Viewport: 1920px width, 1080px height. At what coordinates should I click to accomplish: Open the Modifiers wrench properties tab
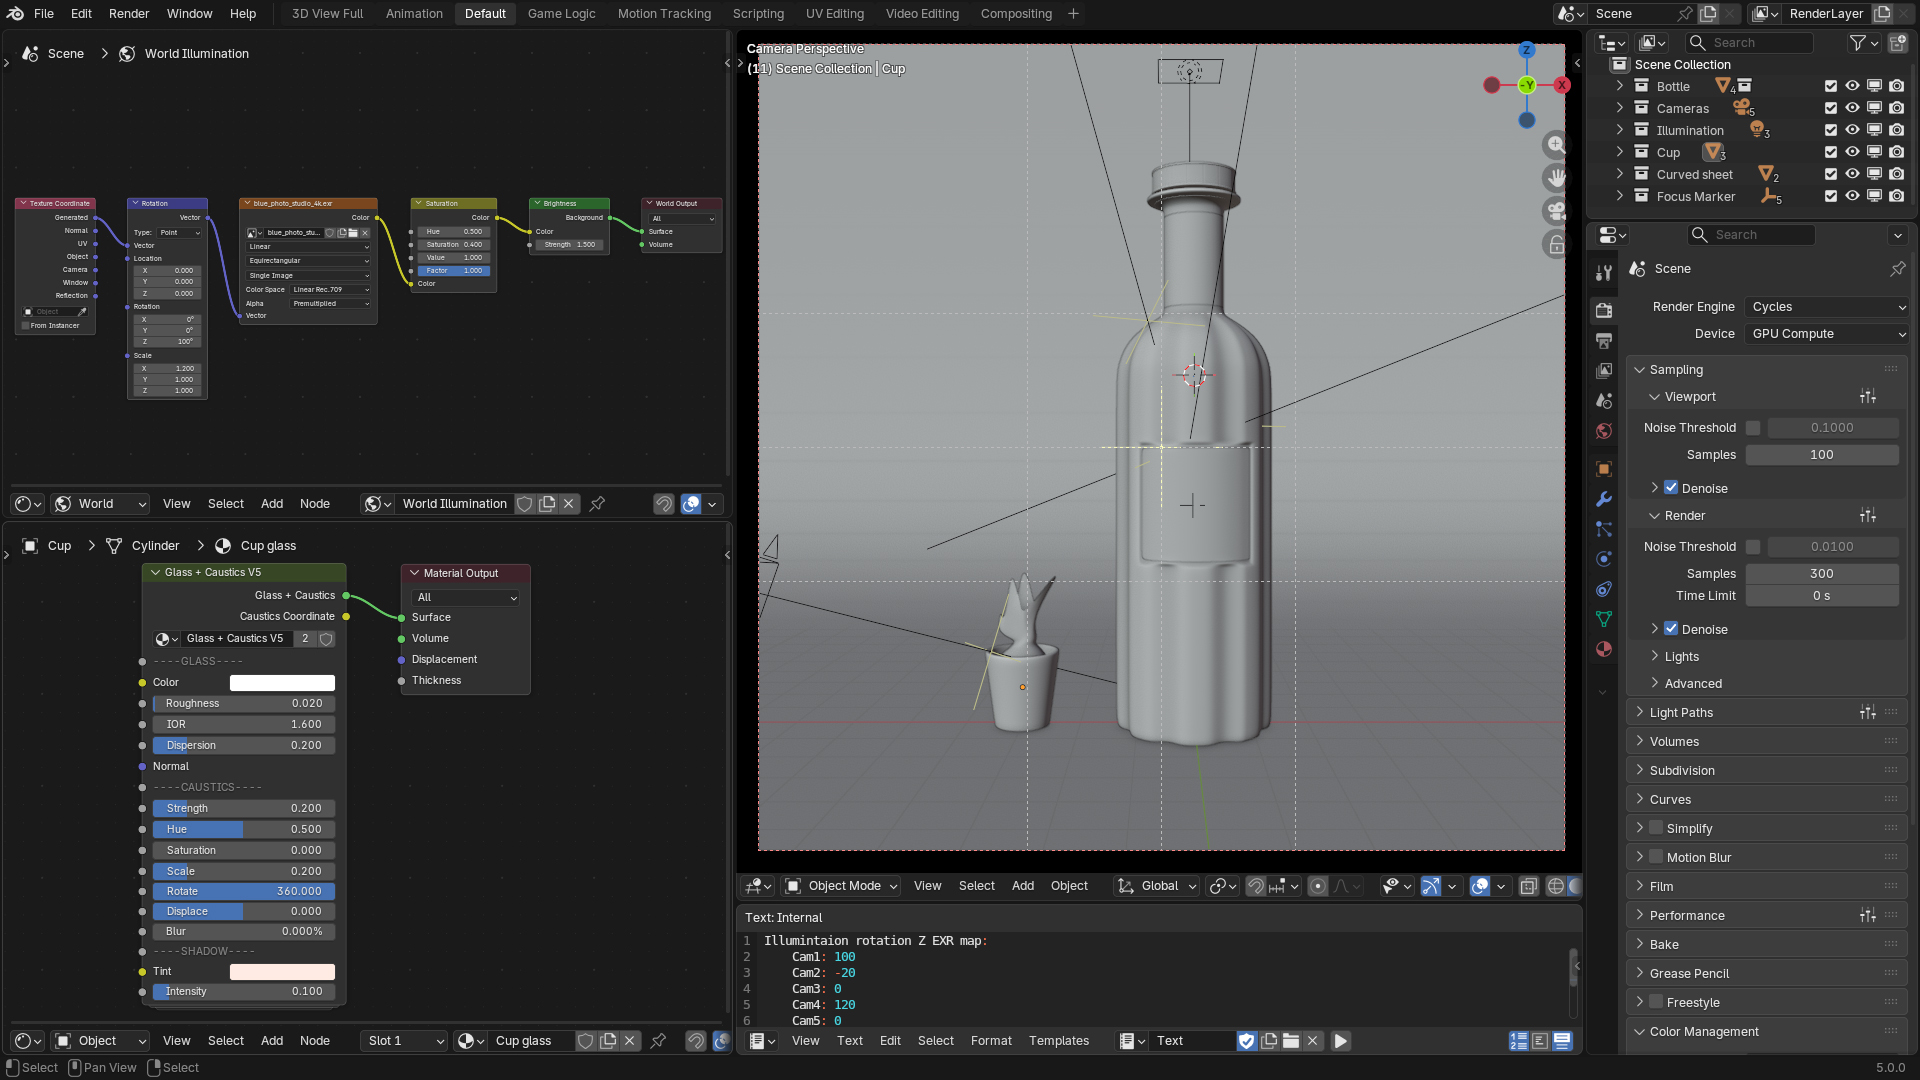[x=1604, y=499]
